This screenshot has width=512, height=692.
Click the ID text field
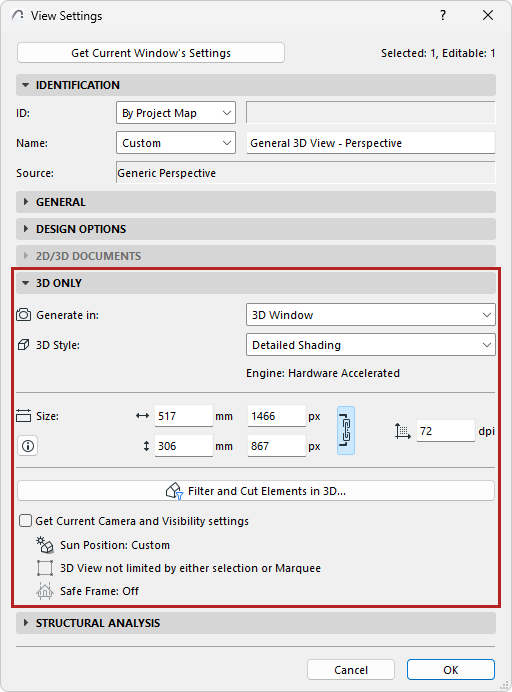tap(371, 113)
